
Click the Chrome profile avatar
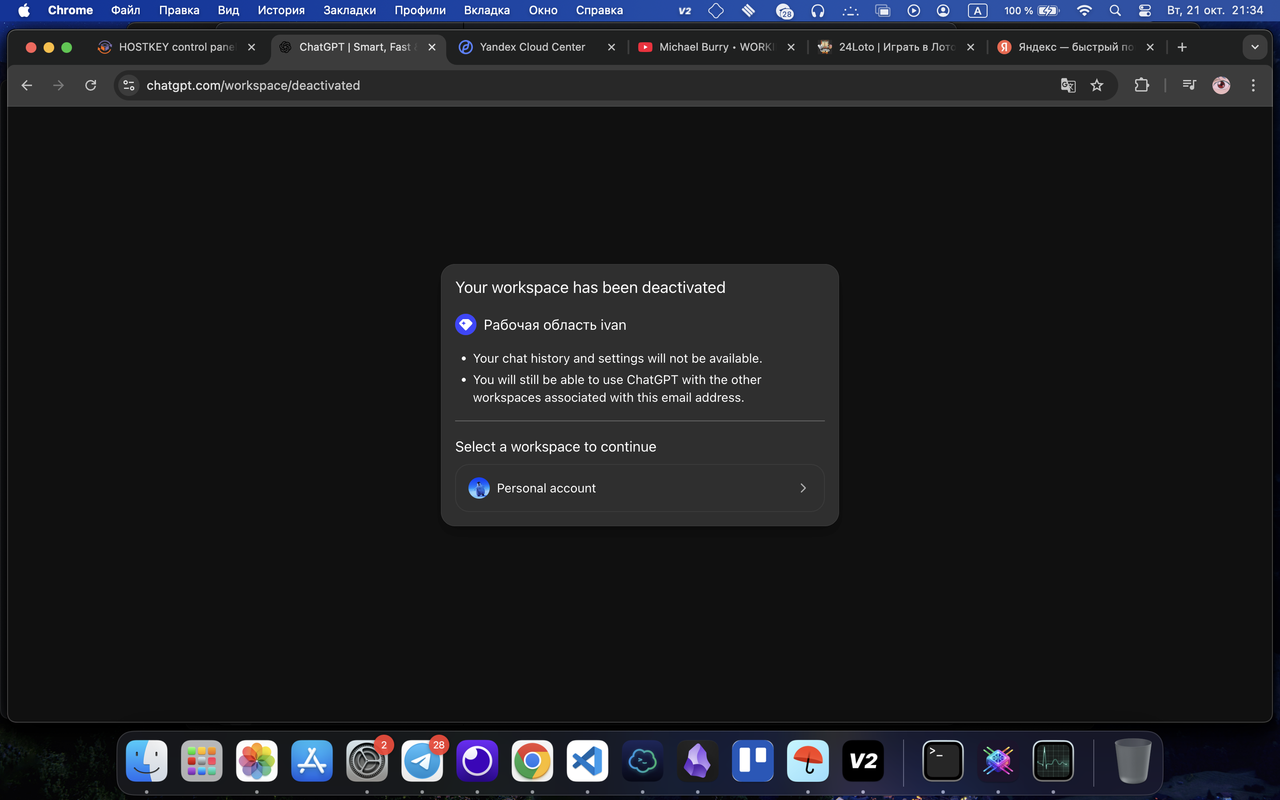(1221, 85)
